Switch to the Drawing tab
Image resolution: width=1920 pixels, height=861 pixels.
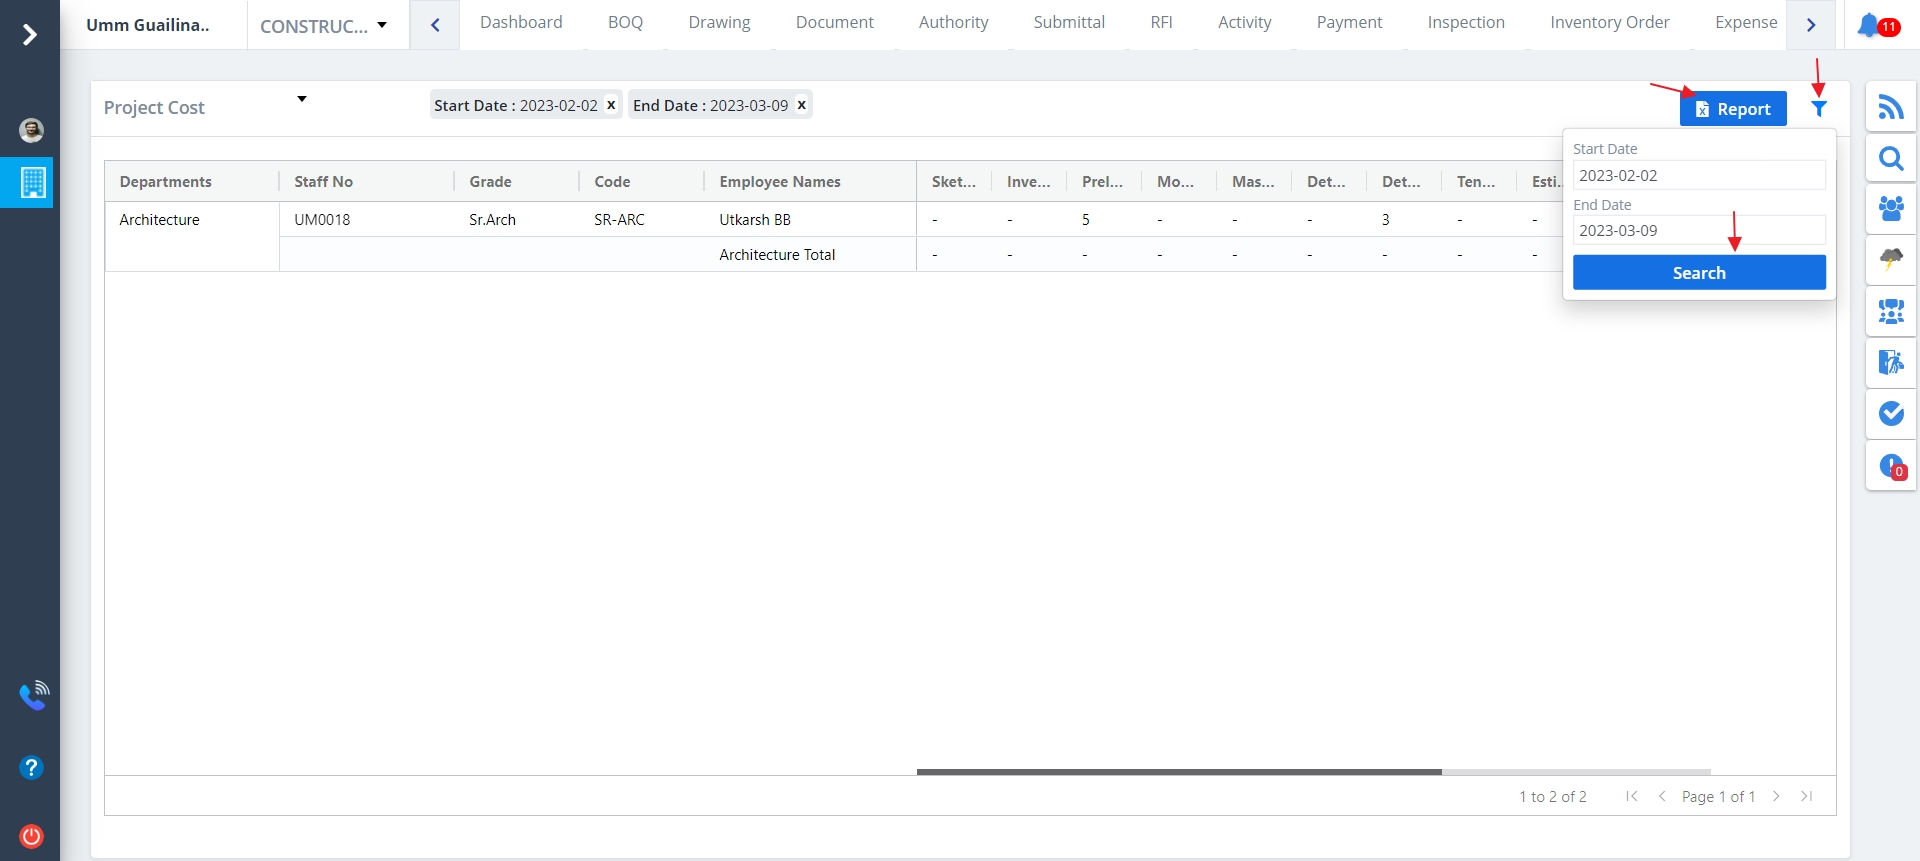click(x=719, y=23)
